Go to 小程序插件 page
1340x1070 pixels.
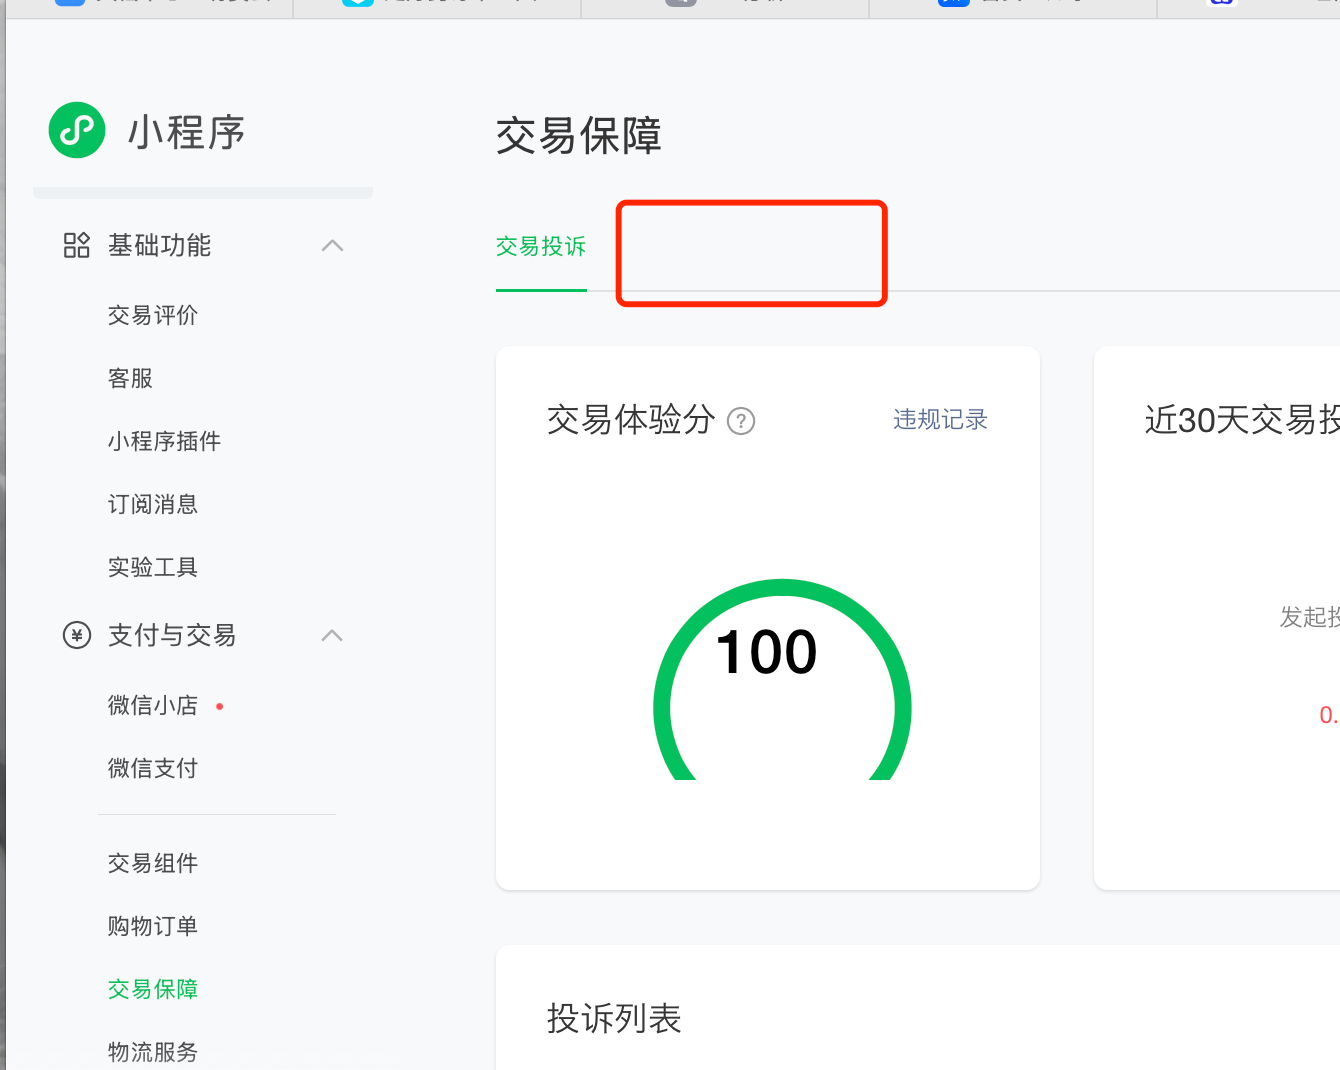[x=164, y=441]
